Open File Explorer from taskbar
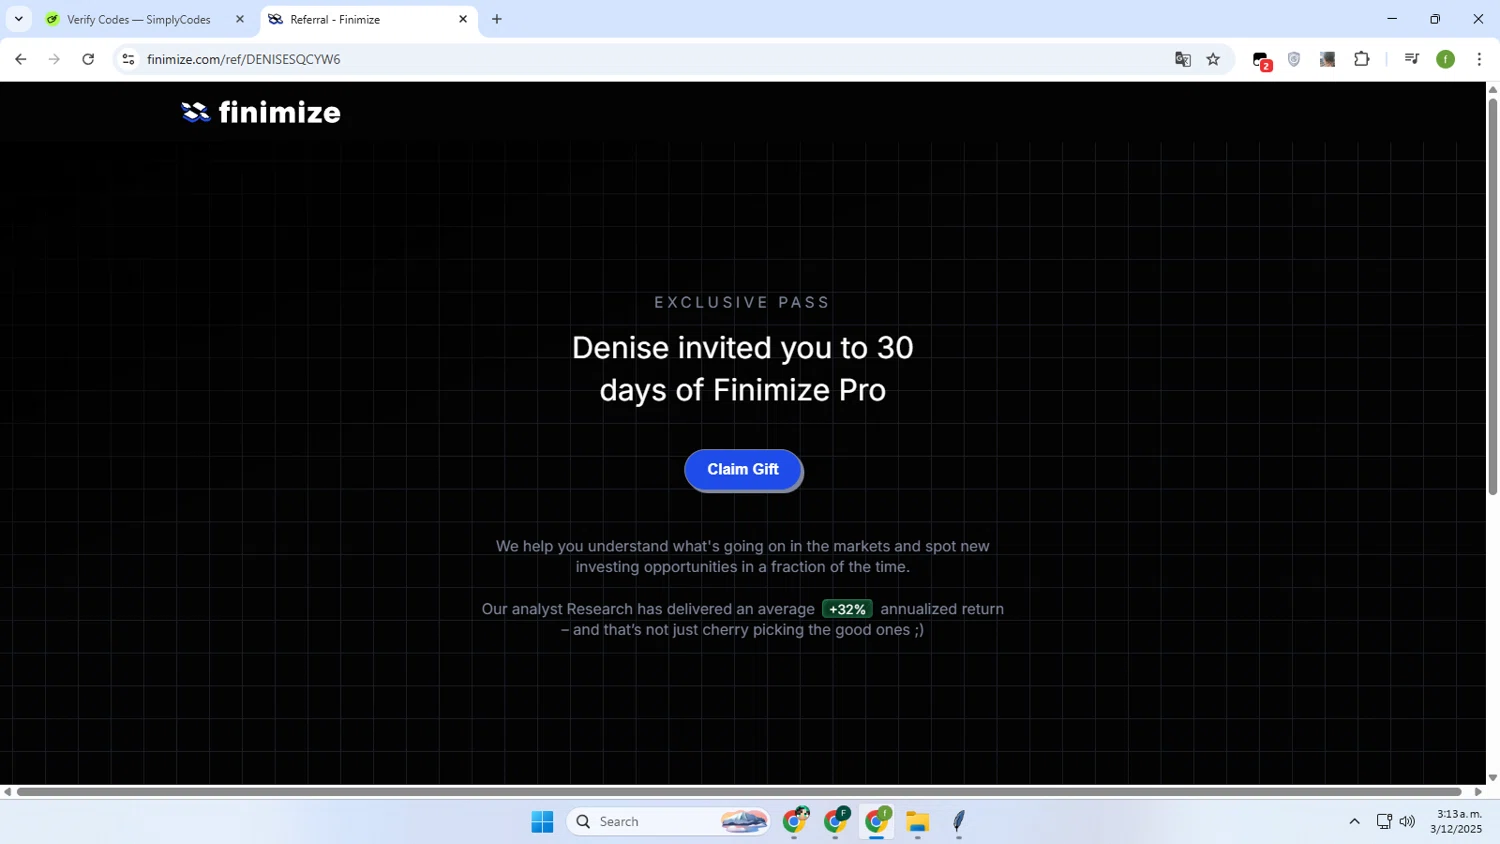1500x844 pixels. coord(918,822)
